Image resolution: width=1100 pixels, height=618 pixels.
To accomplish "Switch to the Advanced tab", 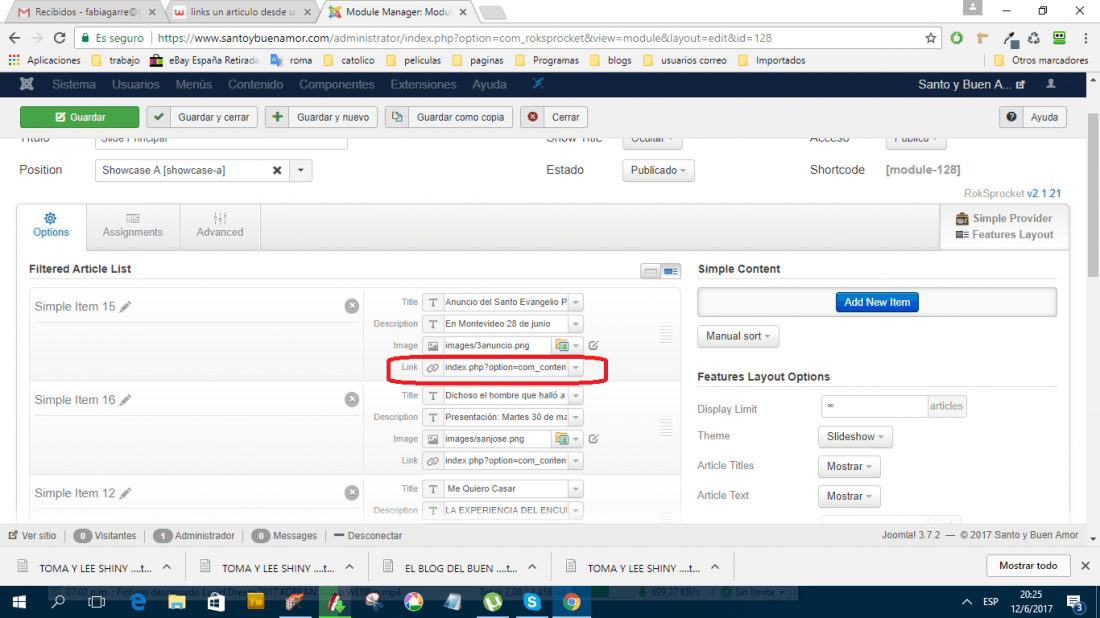I will coord(220,226).
